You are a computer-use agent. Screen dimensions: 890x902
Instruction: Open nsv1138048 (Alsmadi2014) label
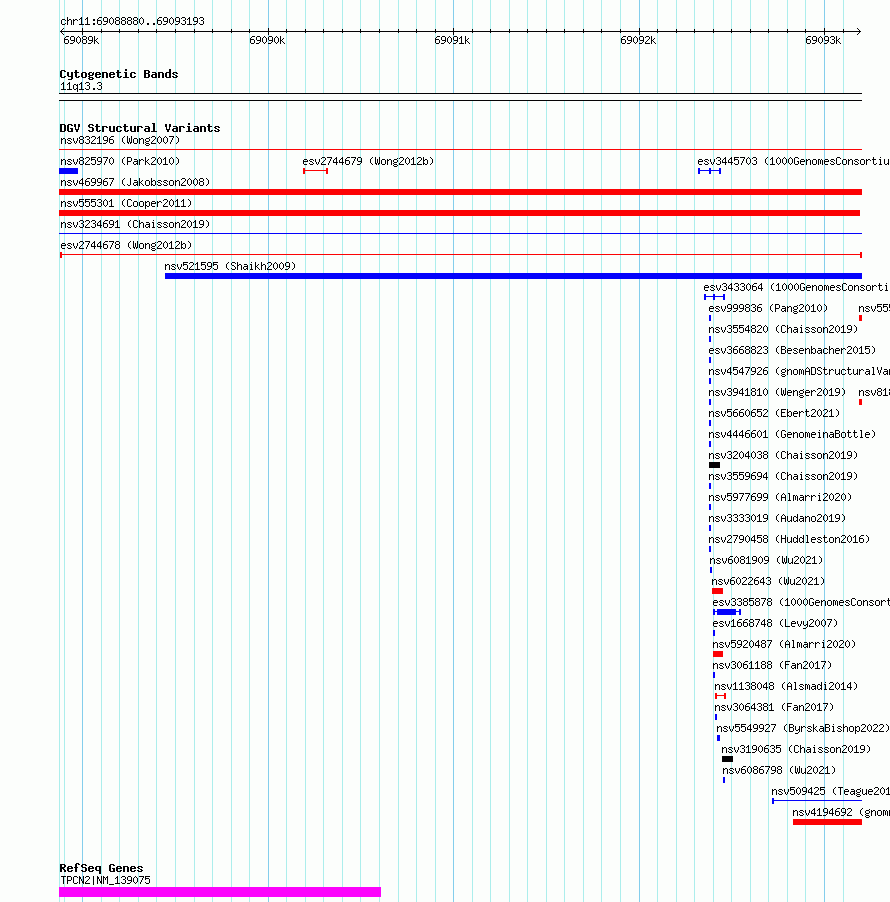click(x=786, y=686)
